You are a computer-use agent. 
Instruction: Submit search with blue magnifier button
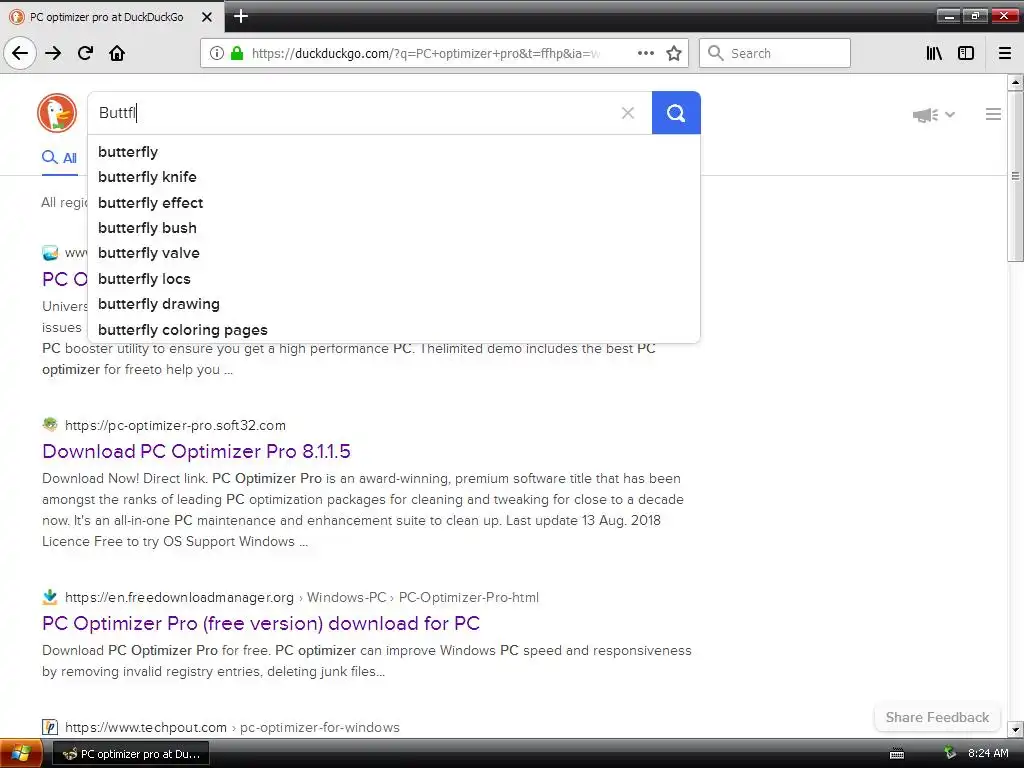pyautogui.click(x=676, y=113)
